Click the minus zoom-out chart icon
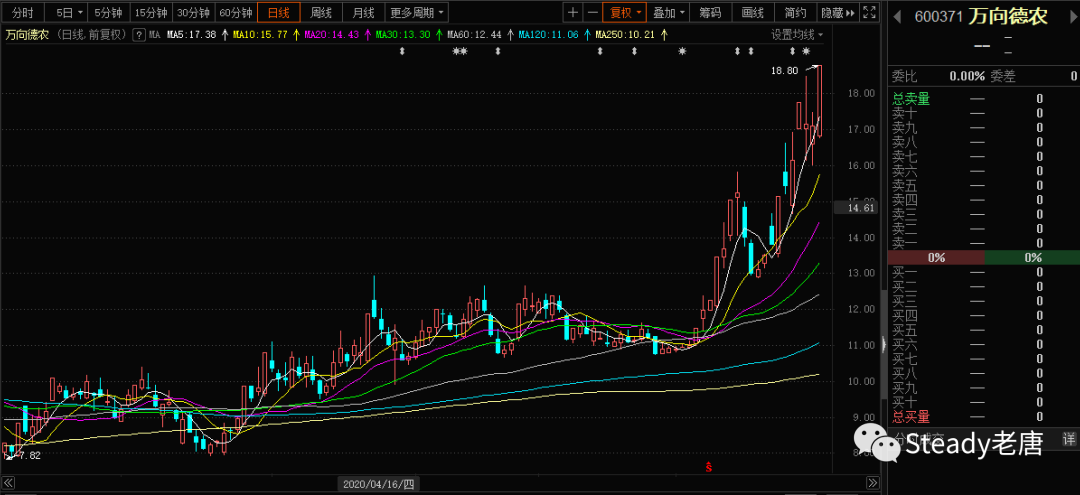The width and height of the screenshot is (1080, 495). [592, 13]
